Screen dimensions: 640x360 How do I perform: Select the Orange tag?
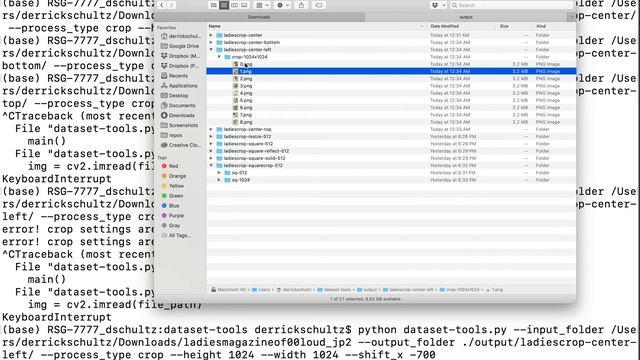(x=173, y=176)
